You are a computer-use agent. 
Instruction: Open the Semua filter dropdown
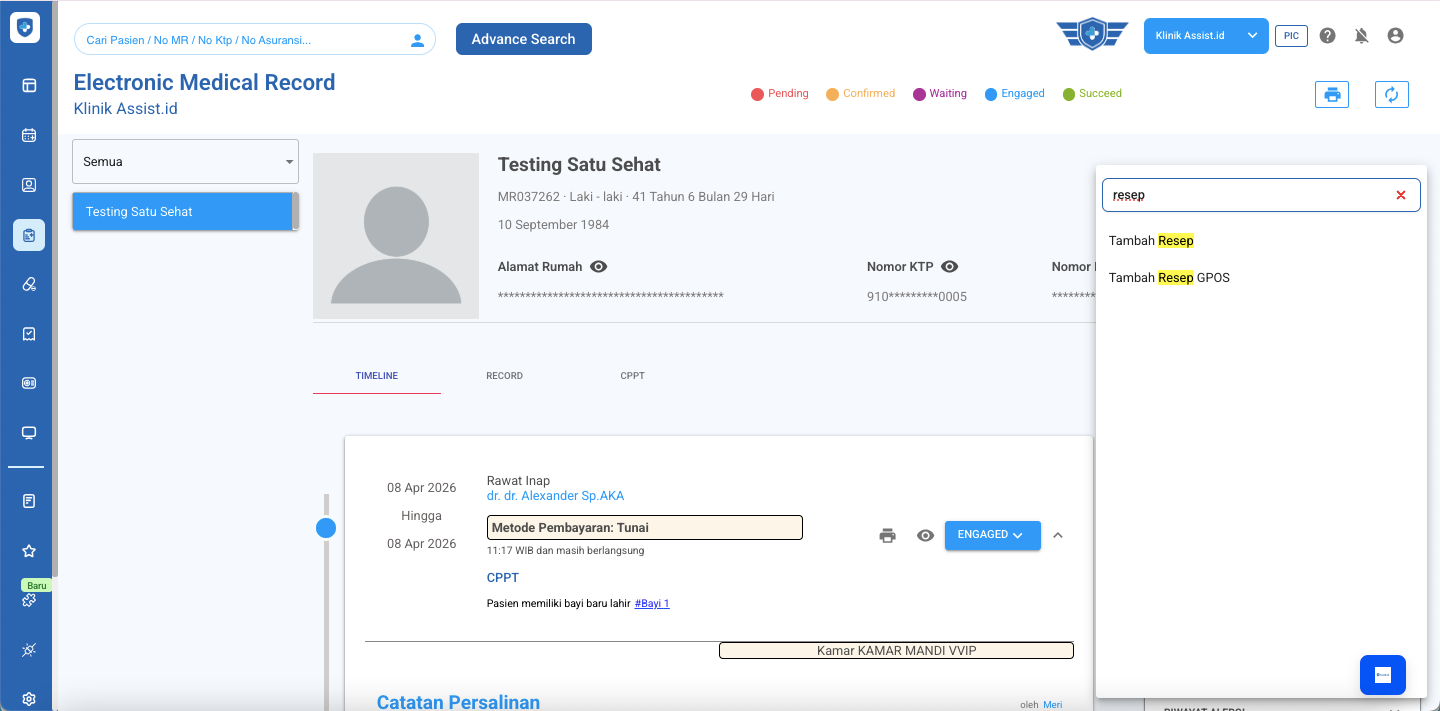pyautogui.click(x=185, y=161)
